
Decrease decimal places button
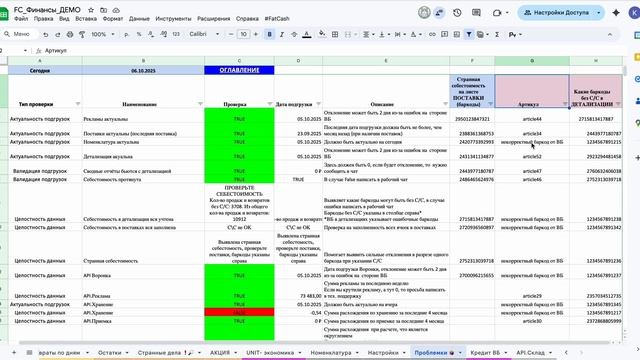pos(151,35)
